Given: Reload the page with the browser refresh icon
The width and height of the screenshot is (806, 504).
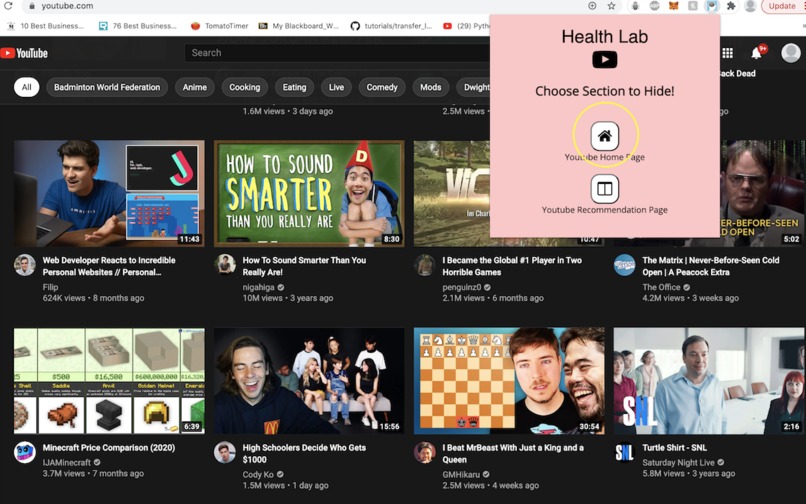Looking at the screenshot, I should [8, 6].
